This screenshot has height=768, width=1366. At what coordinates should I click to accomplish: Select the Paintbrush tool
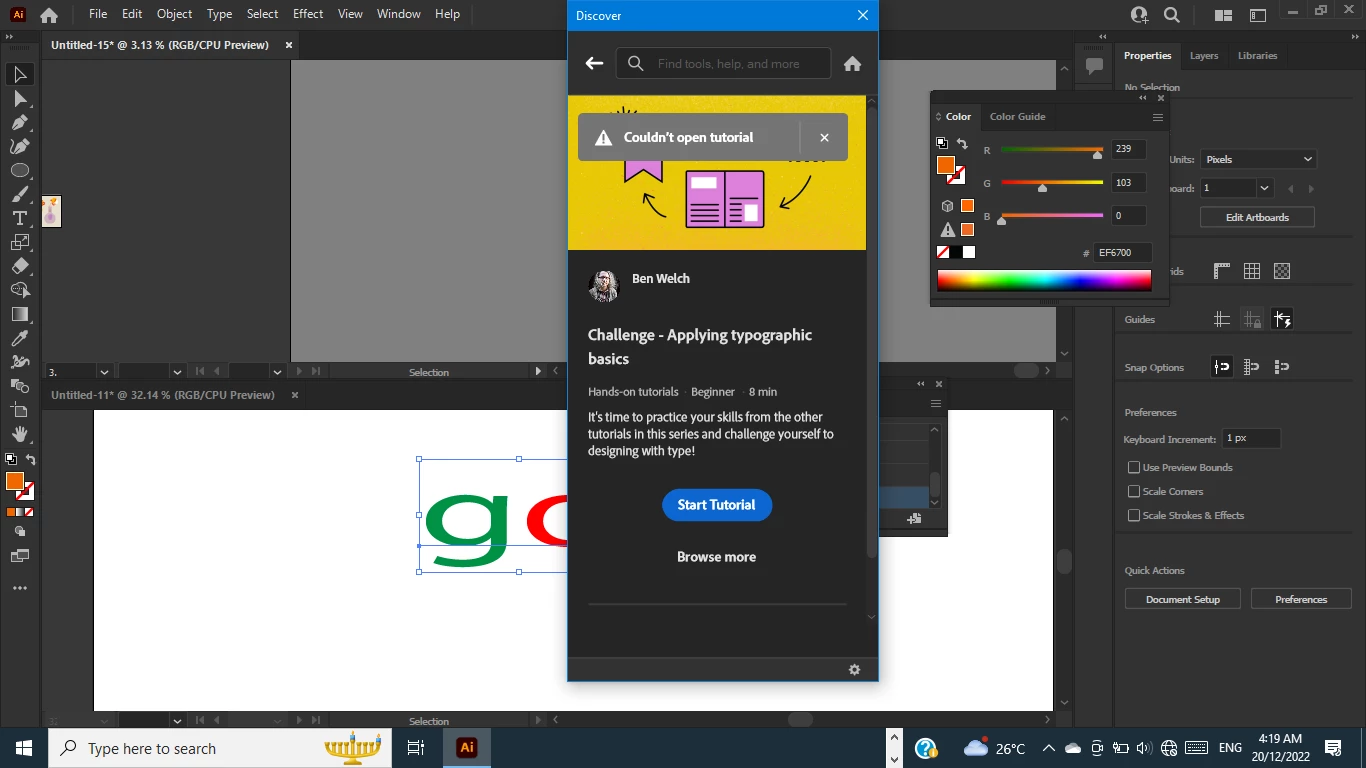point(20,195)
